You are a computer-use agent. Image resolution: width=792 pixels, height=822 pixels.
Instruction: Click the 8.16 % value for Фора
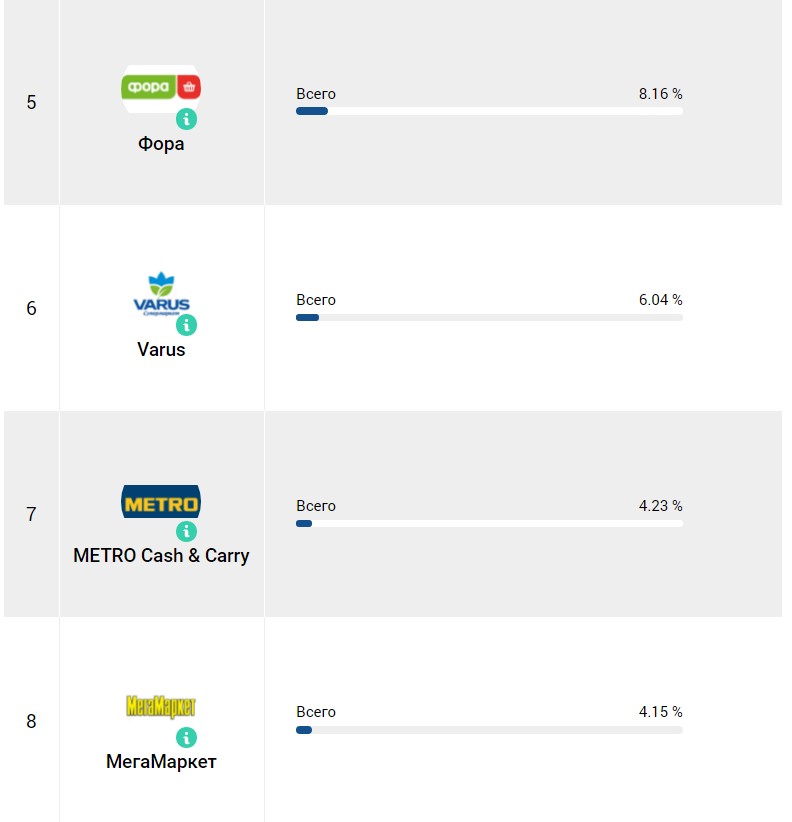click(660, 94)
